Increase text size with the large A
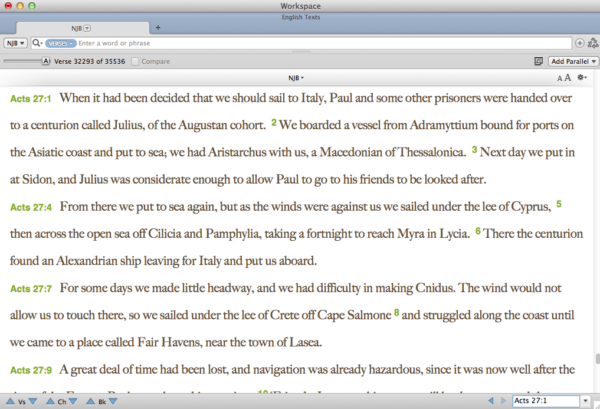600x409 pixels. pyautogui.click(x=568, y=78)
